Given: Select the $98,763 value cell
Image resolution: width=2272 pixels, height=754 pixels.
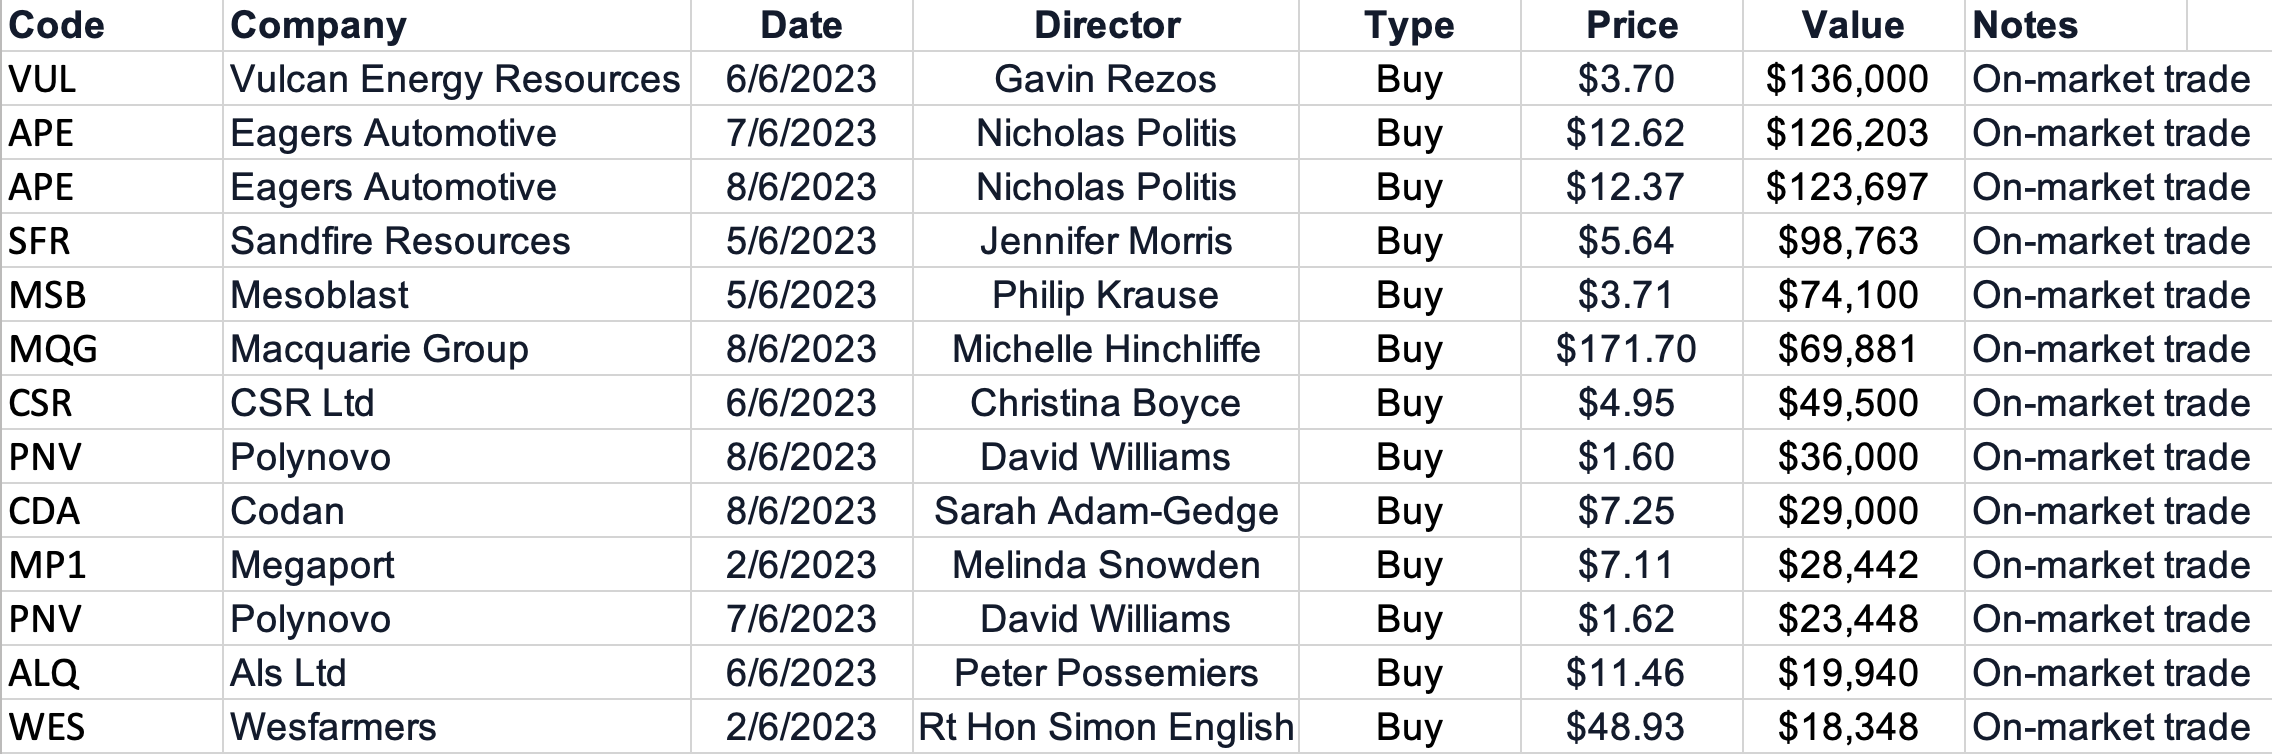Looking at the screenshot, I should point(1848,242).
